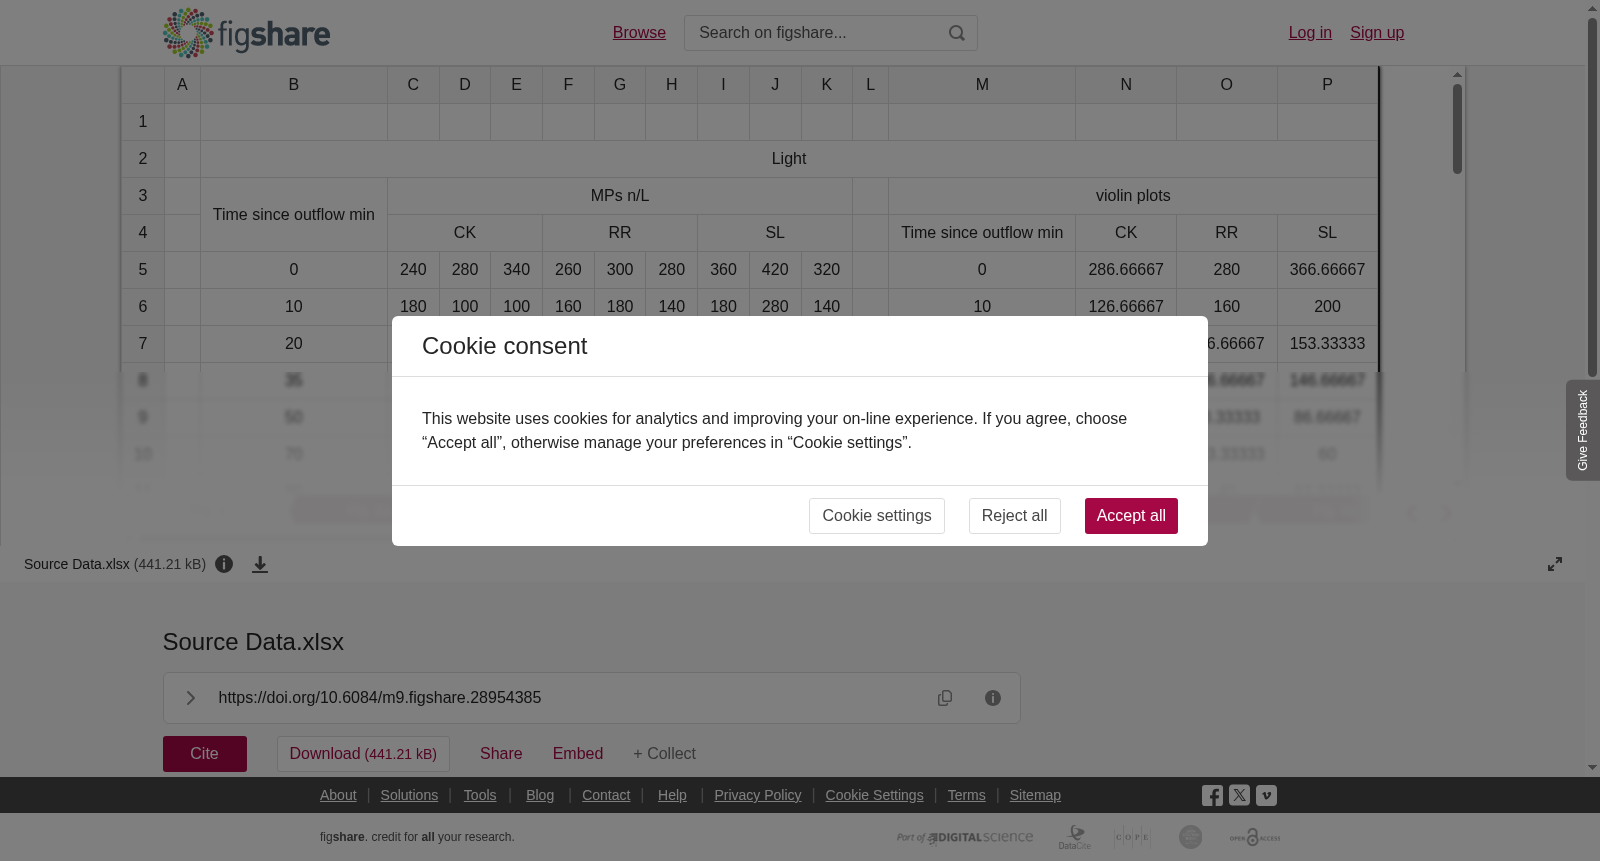Click the DOI info icon
The height and width of the screenshot is (861, 1600).
[x=993, y=698]
